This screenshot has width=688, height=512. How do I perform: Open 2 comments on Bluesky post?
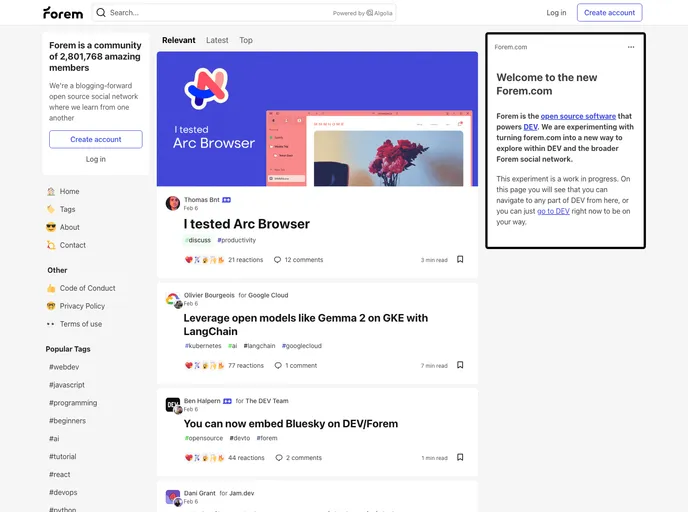[299, 458]
